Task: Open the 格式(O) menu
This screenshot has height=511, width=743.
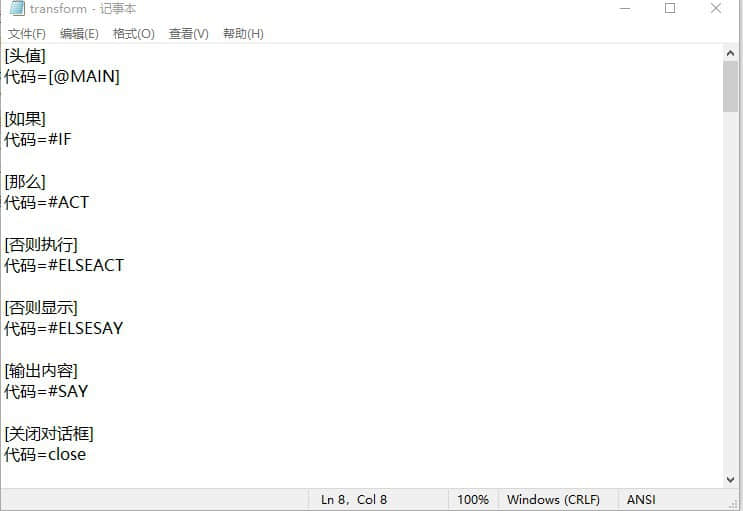Action: coord(134,34)
